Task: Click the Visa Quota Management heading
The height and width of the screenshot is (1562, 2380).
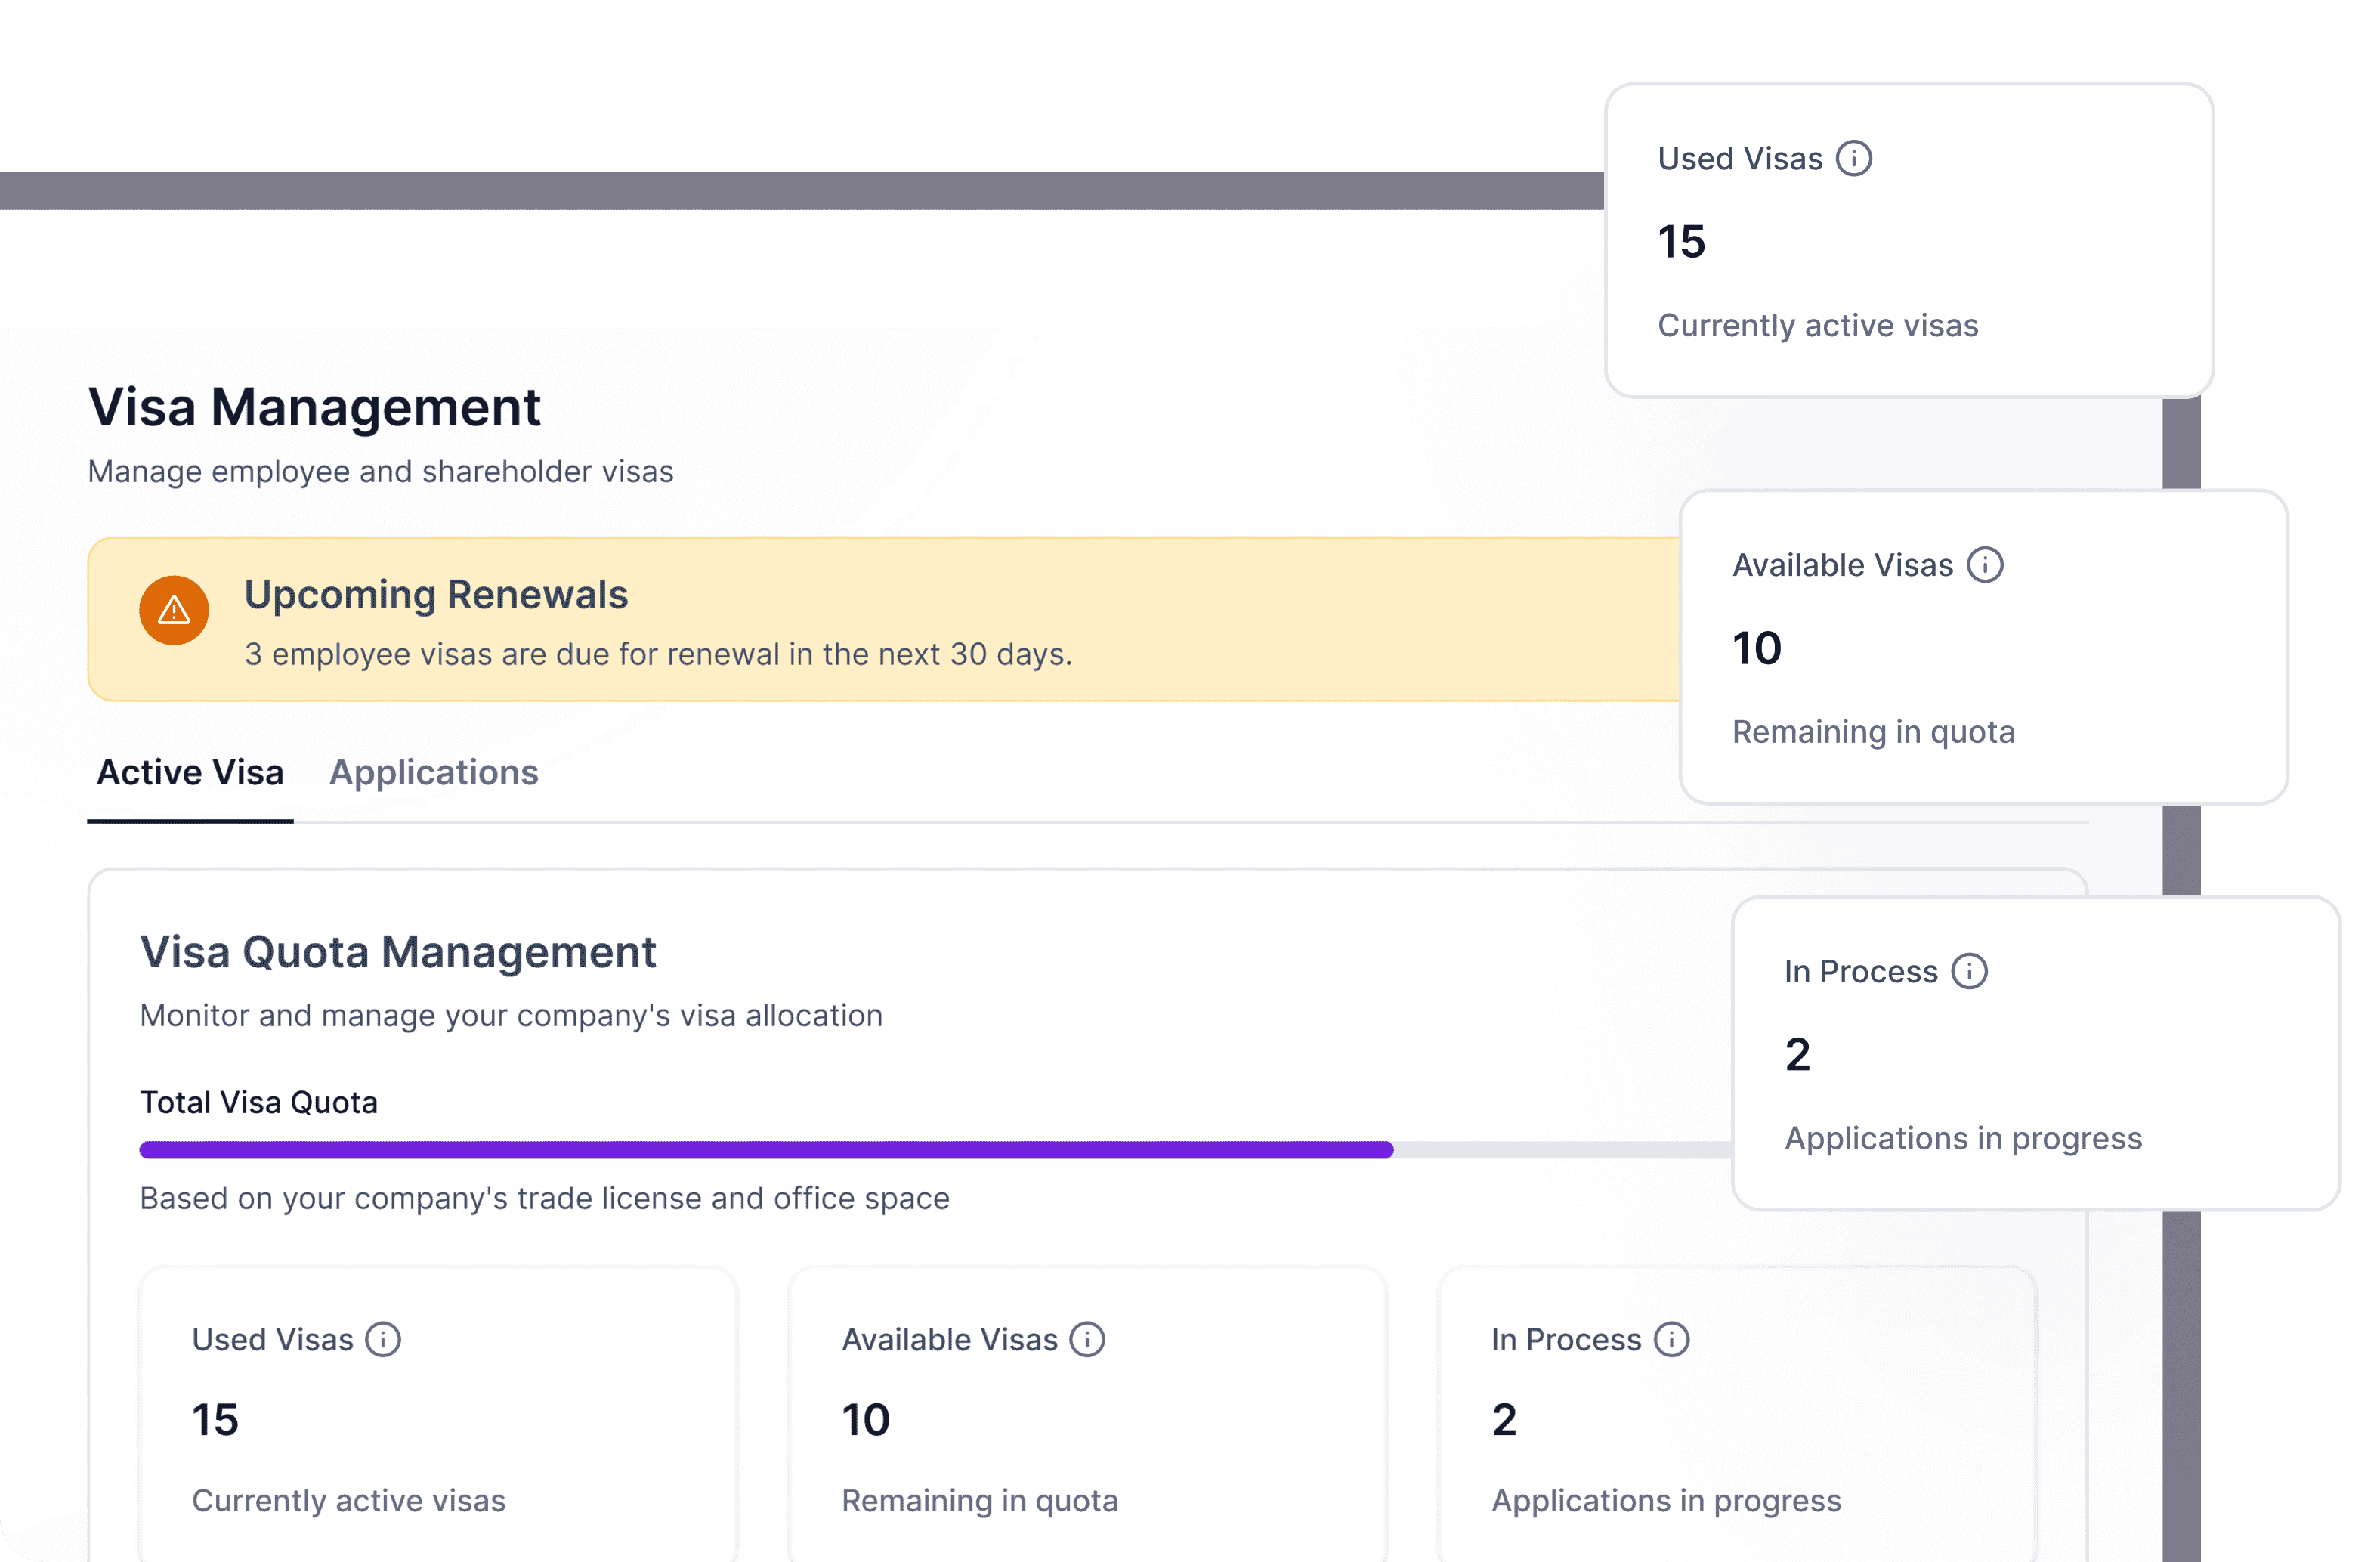Action: tap(398, 952)
